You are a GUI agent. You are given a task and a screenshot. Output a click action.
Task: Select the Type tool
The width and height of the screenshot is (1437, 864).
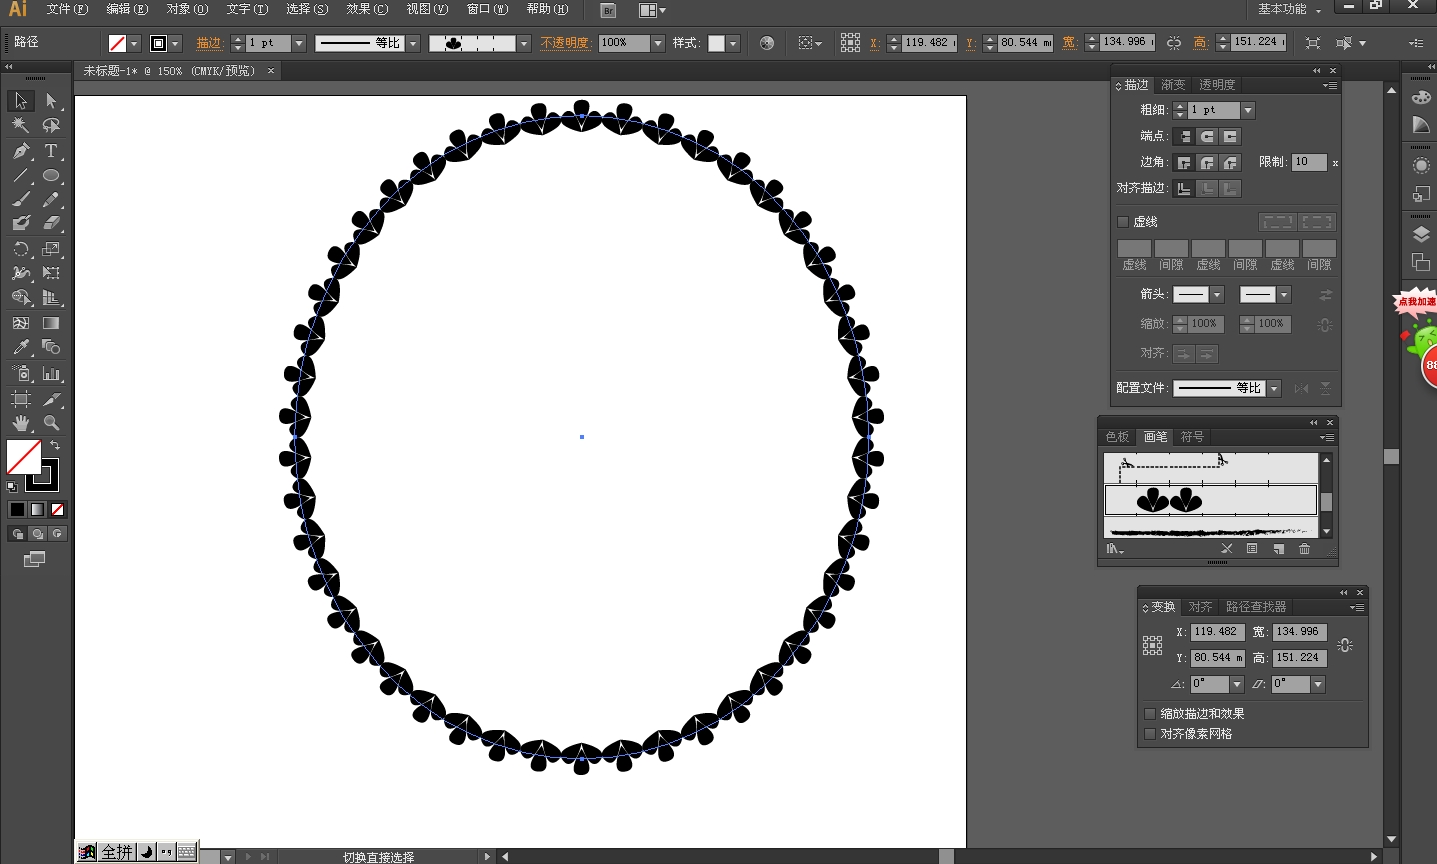coord(51,151)
